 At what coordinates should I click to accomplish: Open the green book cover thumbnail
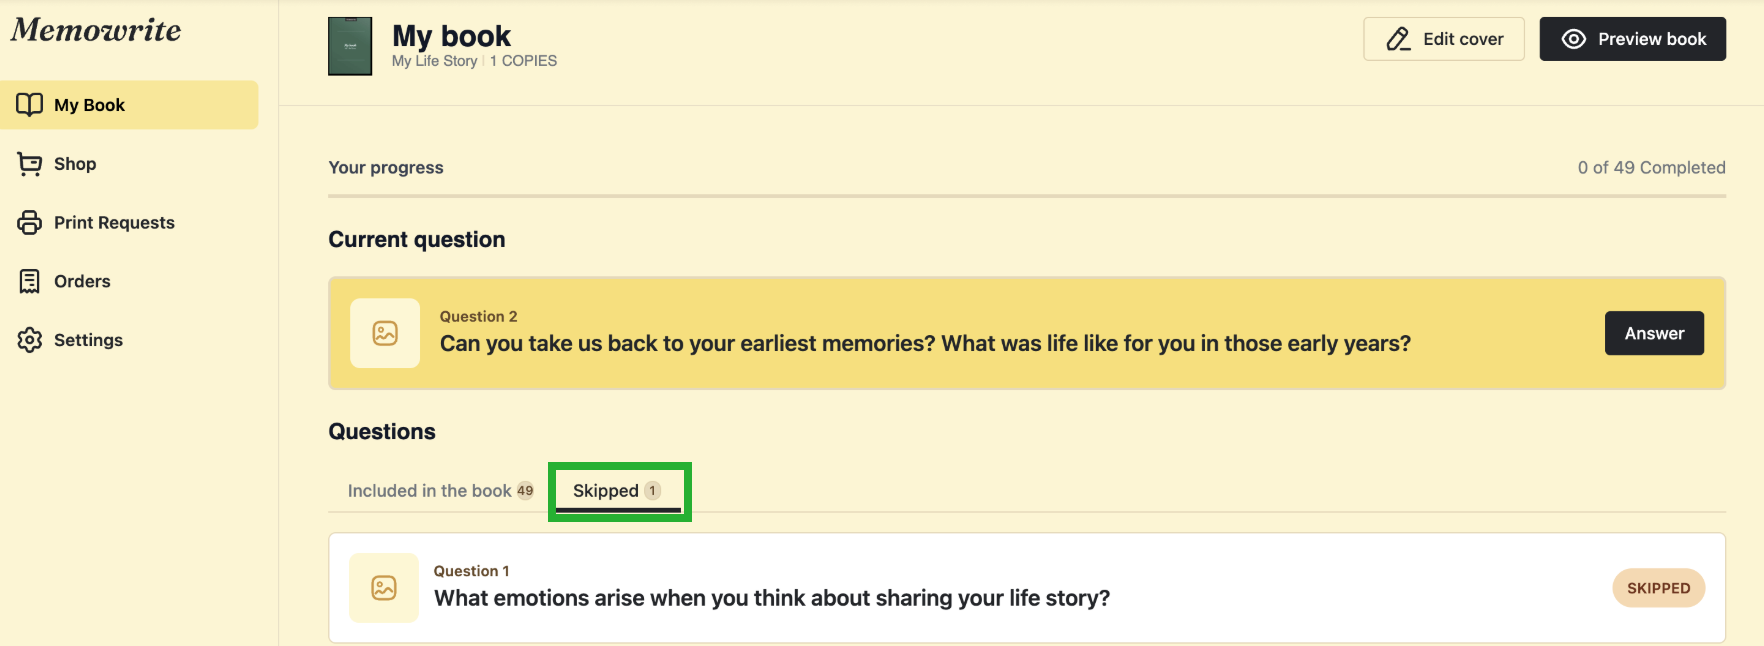[350, 46]
